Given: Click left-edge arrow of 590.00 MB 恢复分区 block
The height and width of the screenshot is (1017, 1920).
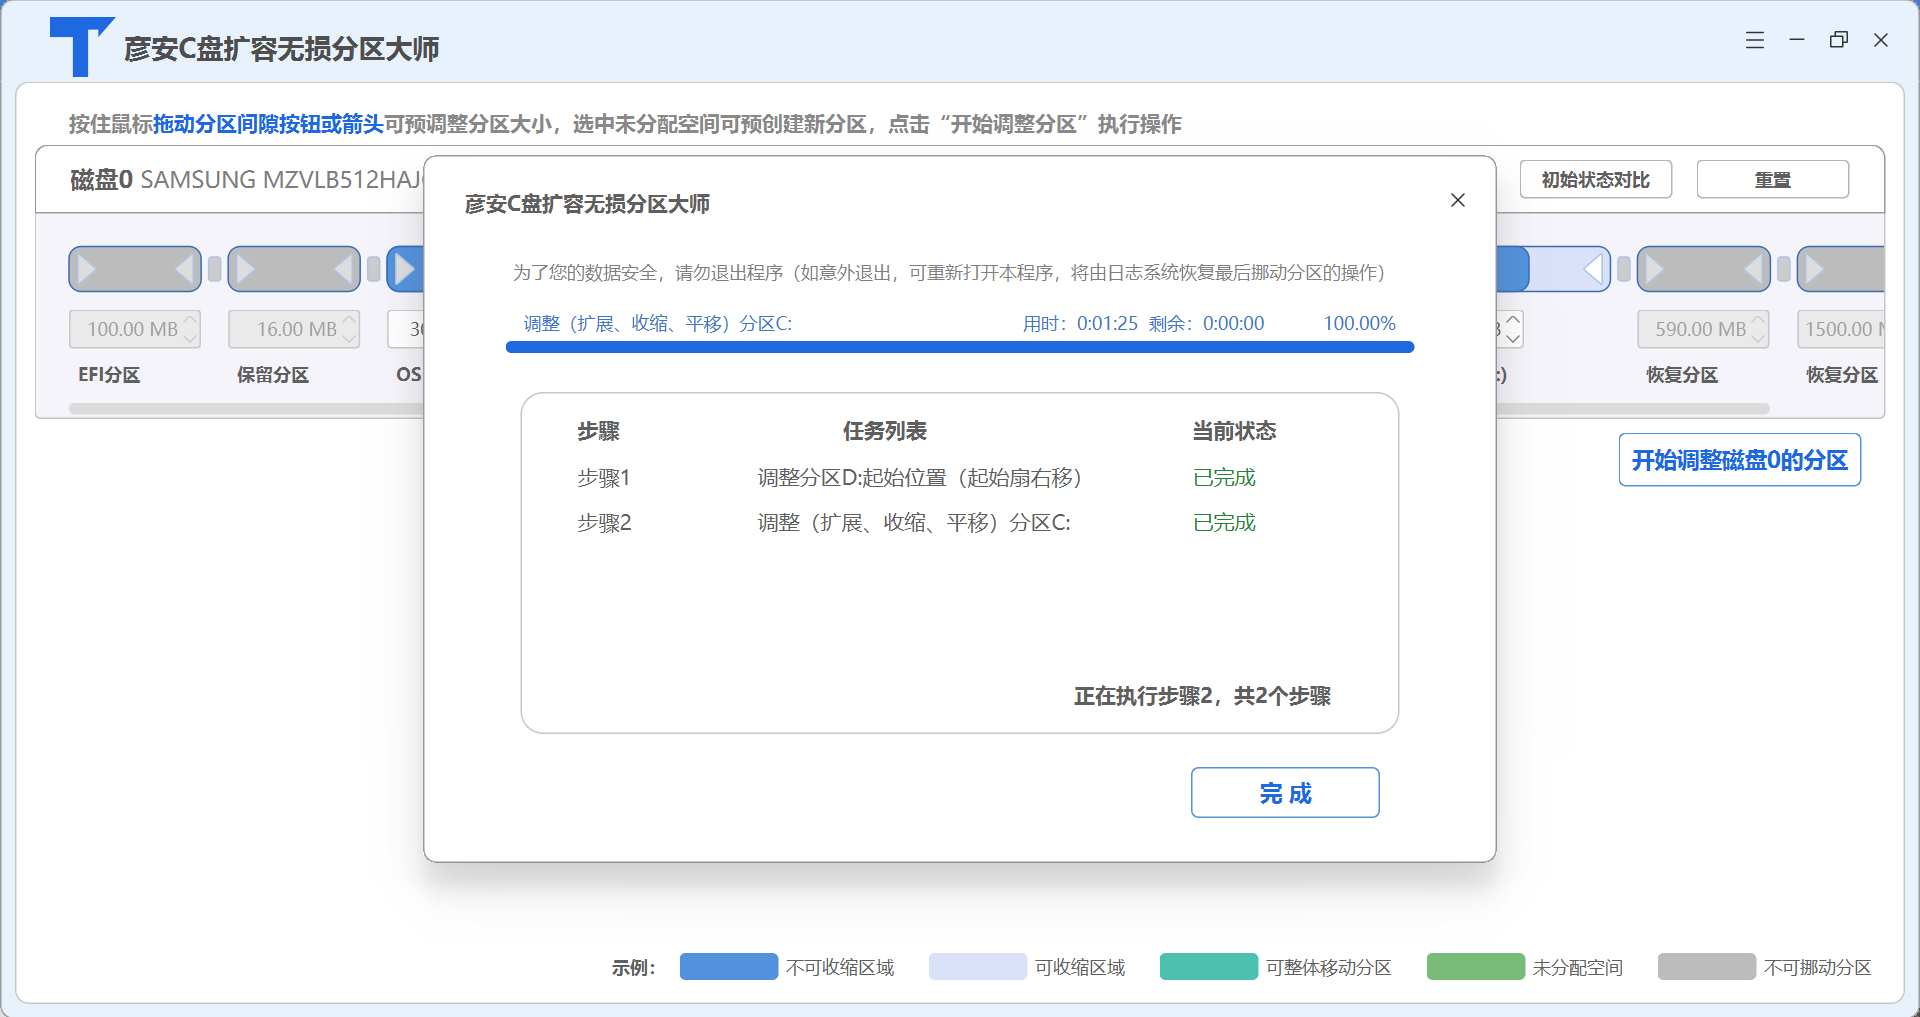Looking at the screenshot, I should click(1655, 269).
